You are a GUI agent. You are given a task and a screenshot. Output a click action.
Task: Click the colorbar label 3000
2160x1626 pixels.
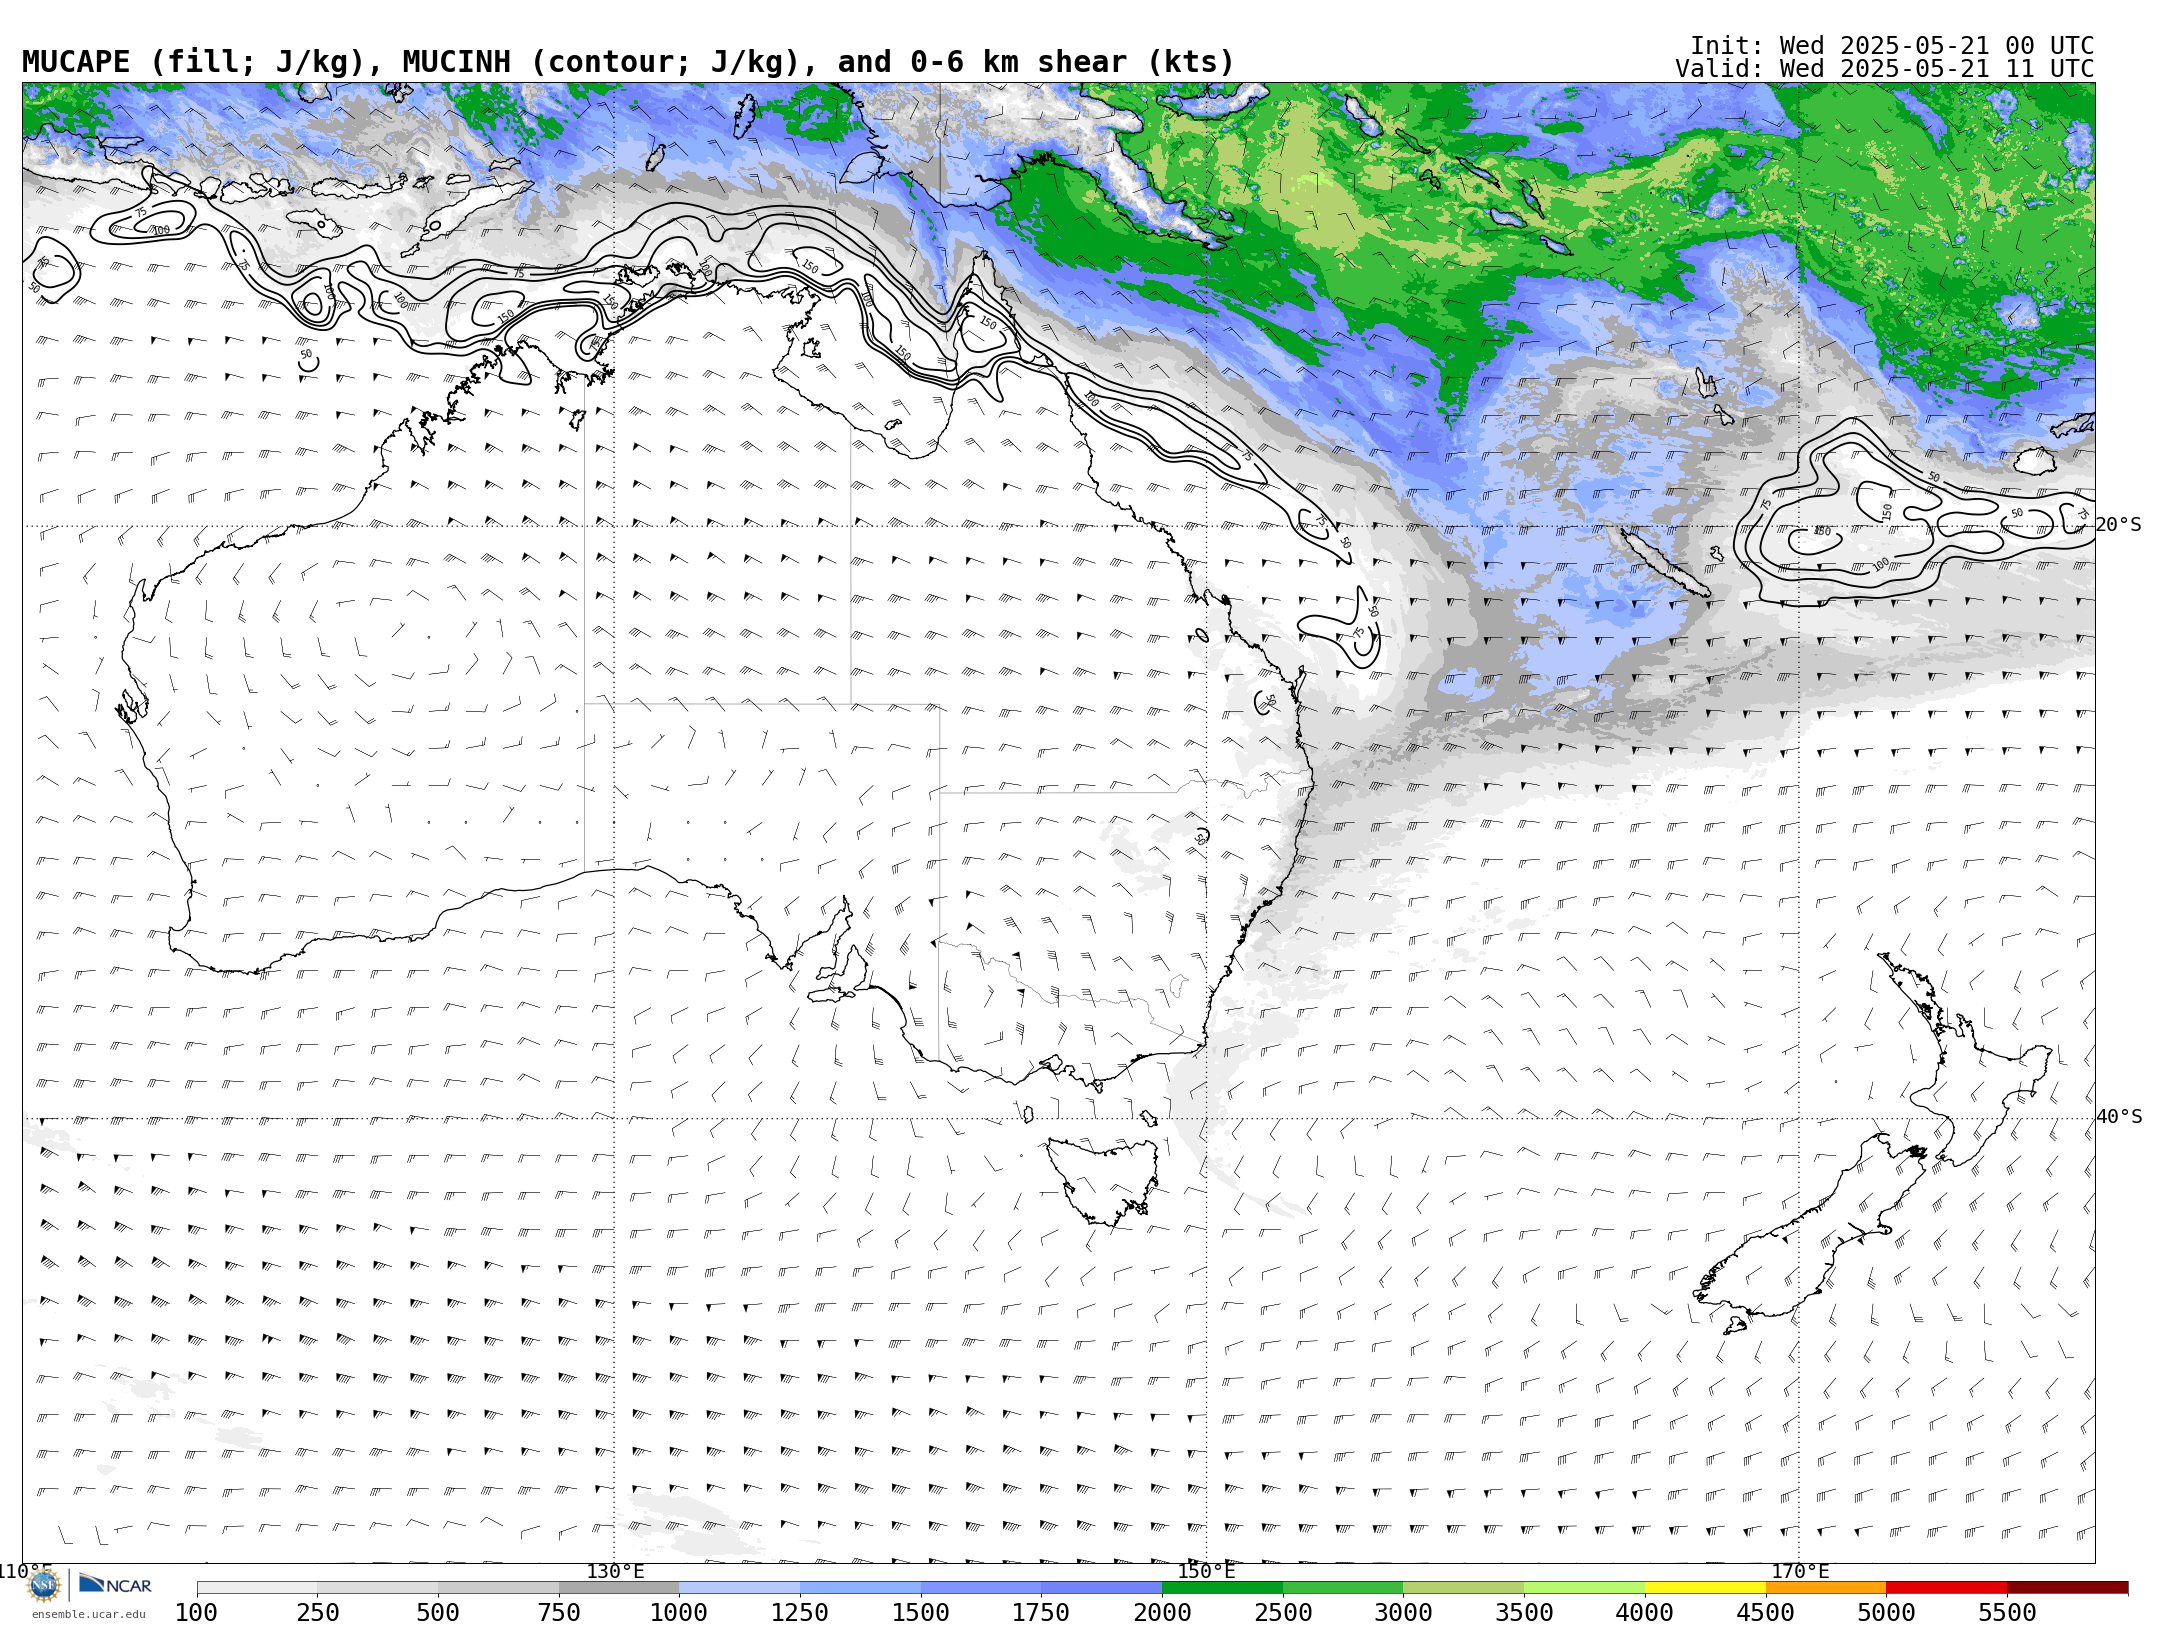pyautogui.click(x=1403, y=1612)
